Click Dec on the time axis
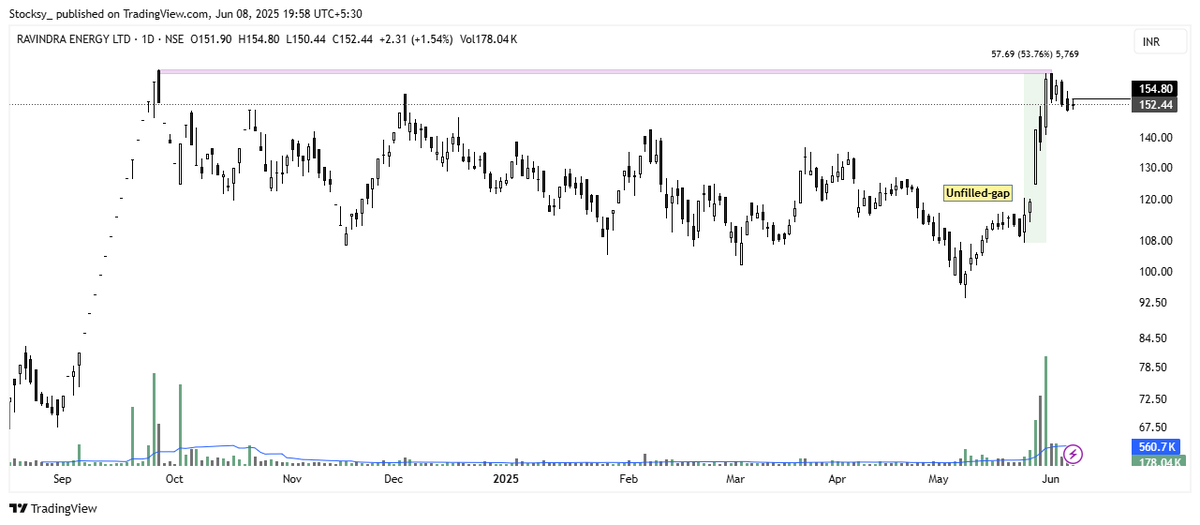The image size is (1200, 525). (x=393, y=480)
